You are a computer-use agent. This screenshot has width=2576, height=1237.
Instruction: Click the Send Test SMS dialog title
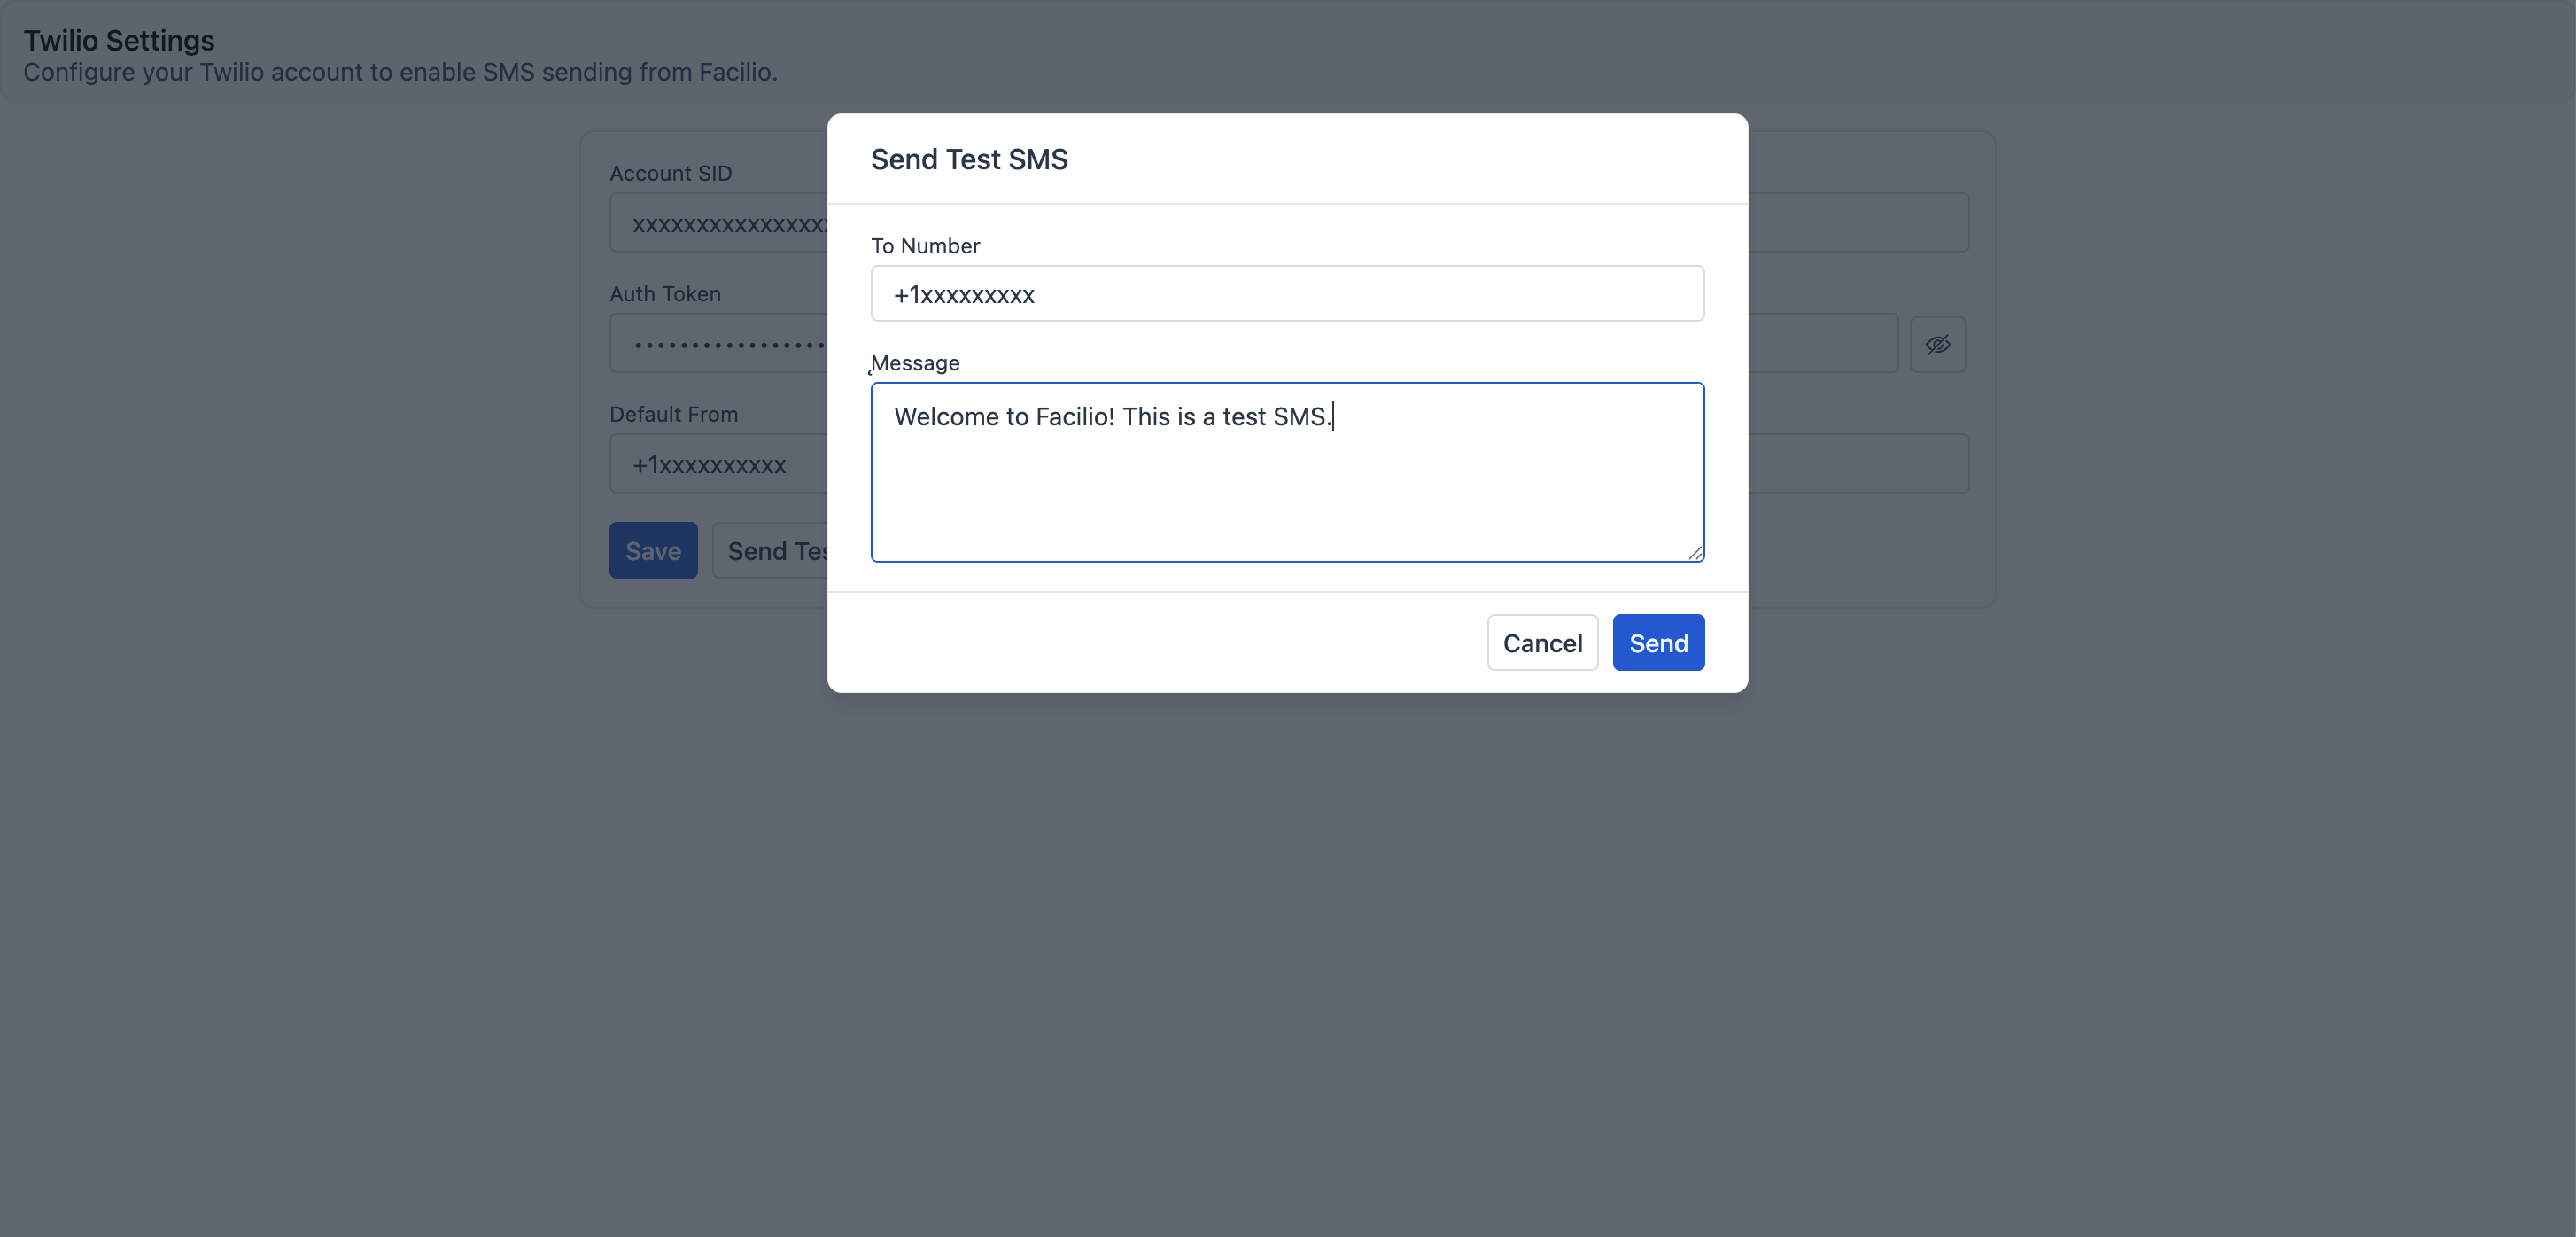tap(969, 159)
